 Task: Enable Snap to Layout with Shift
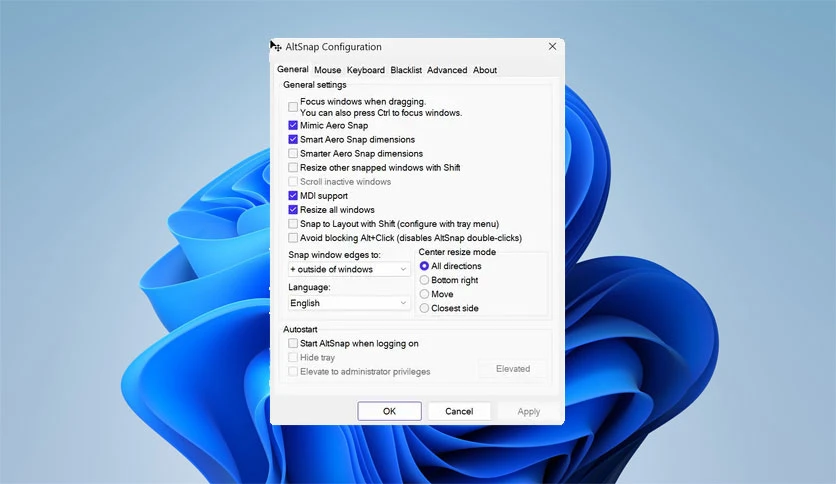pos(293,224)
